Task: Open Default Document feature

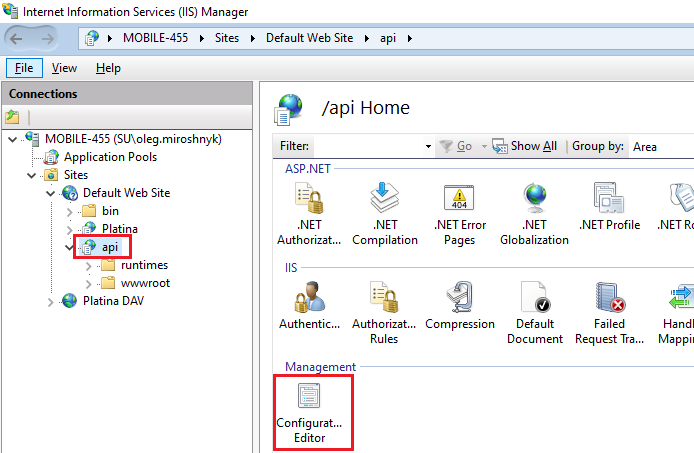Action: pos(535,313)
